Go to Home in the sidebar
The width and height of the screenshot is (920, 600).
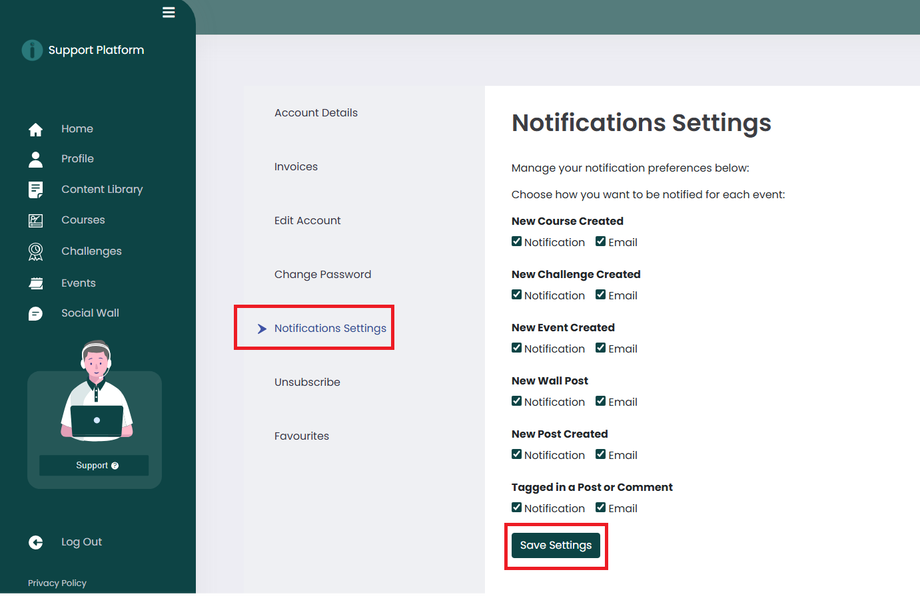[77, 129]
